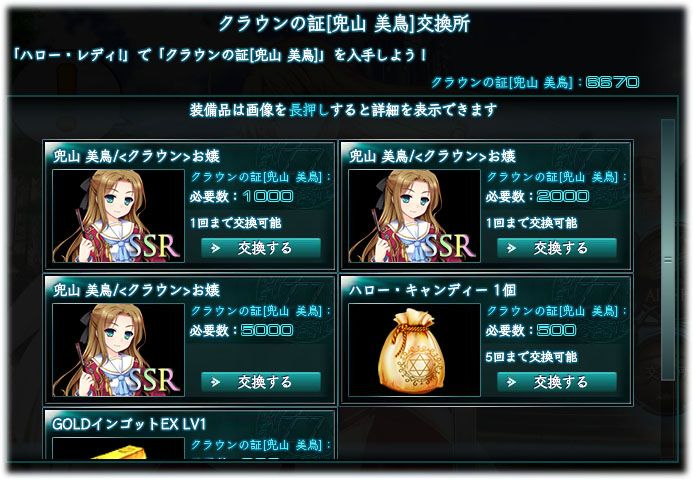Click 交換する for ハロー・キャンディー 1個
Viewport: 693px width, 480px height.
click(x=557, y=382)
